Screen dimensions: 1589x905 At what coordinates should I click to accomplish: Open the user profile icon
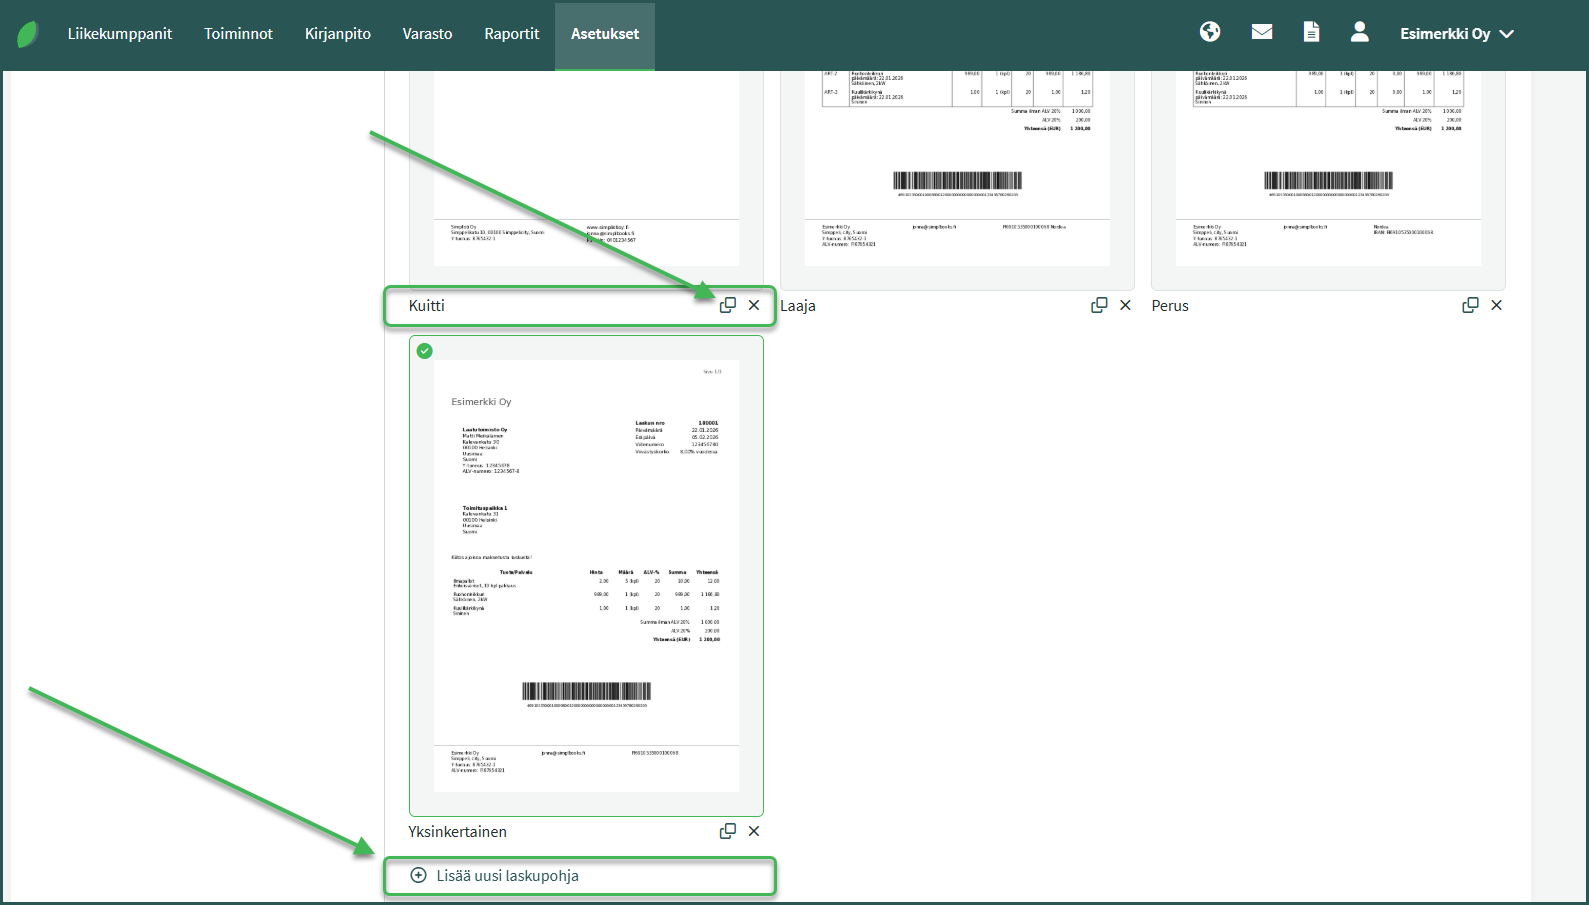coord(1359,32)
